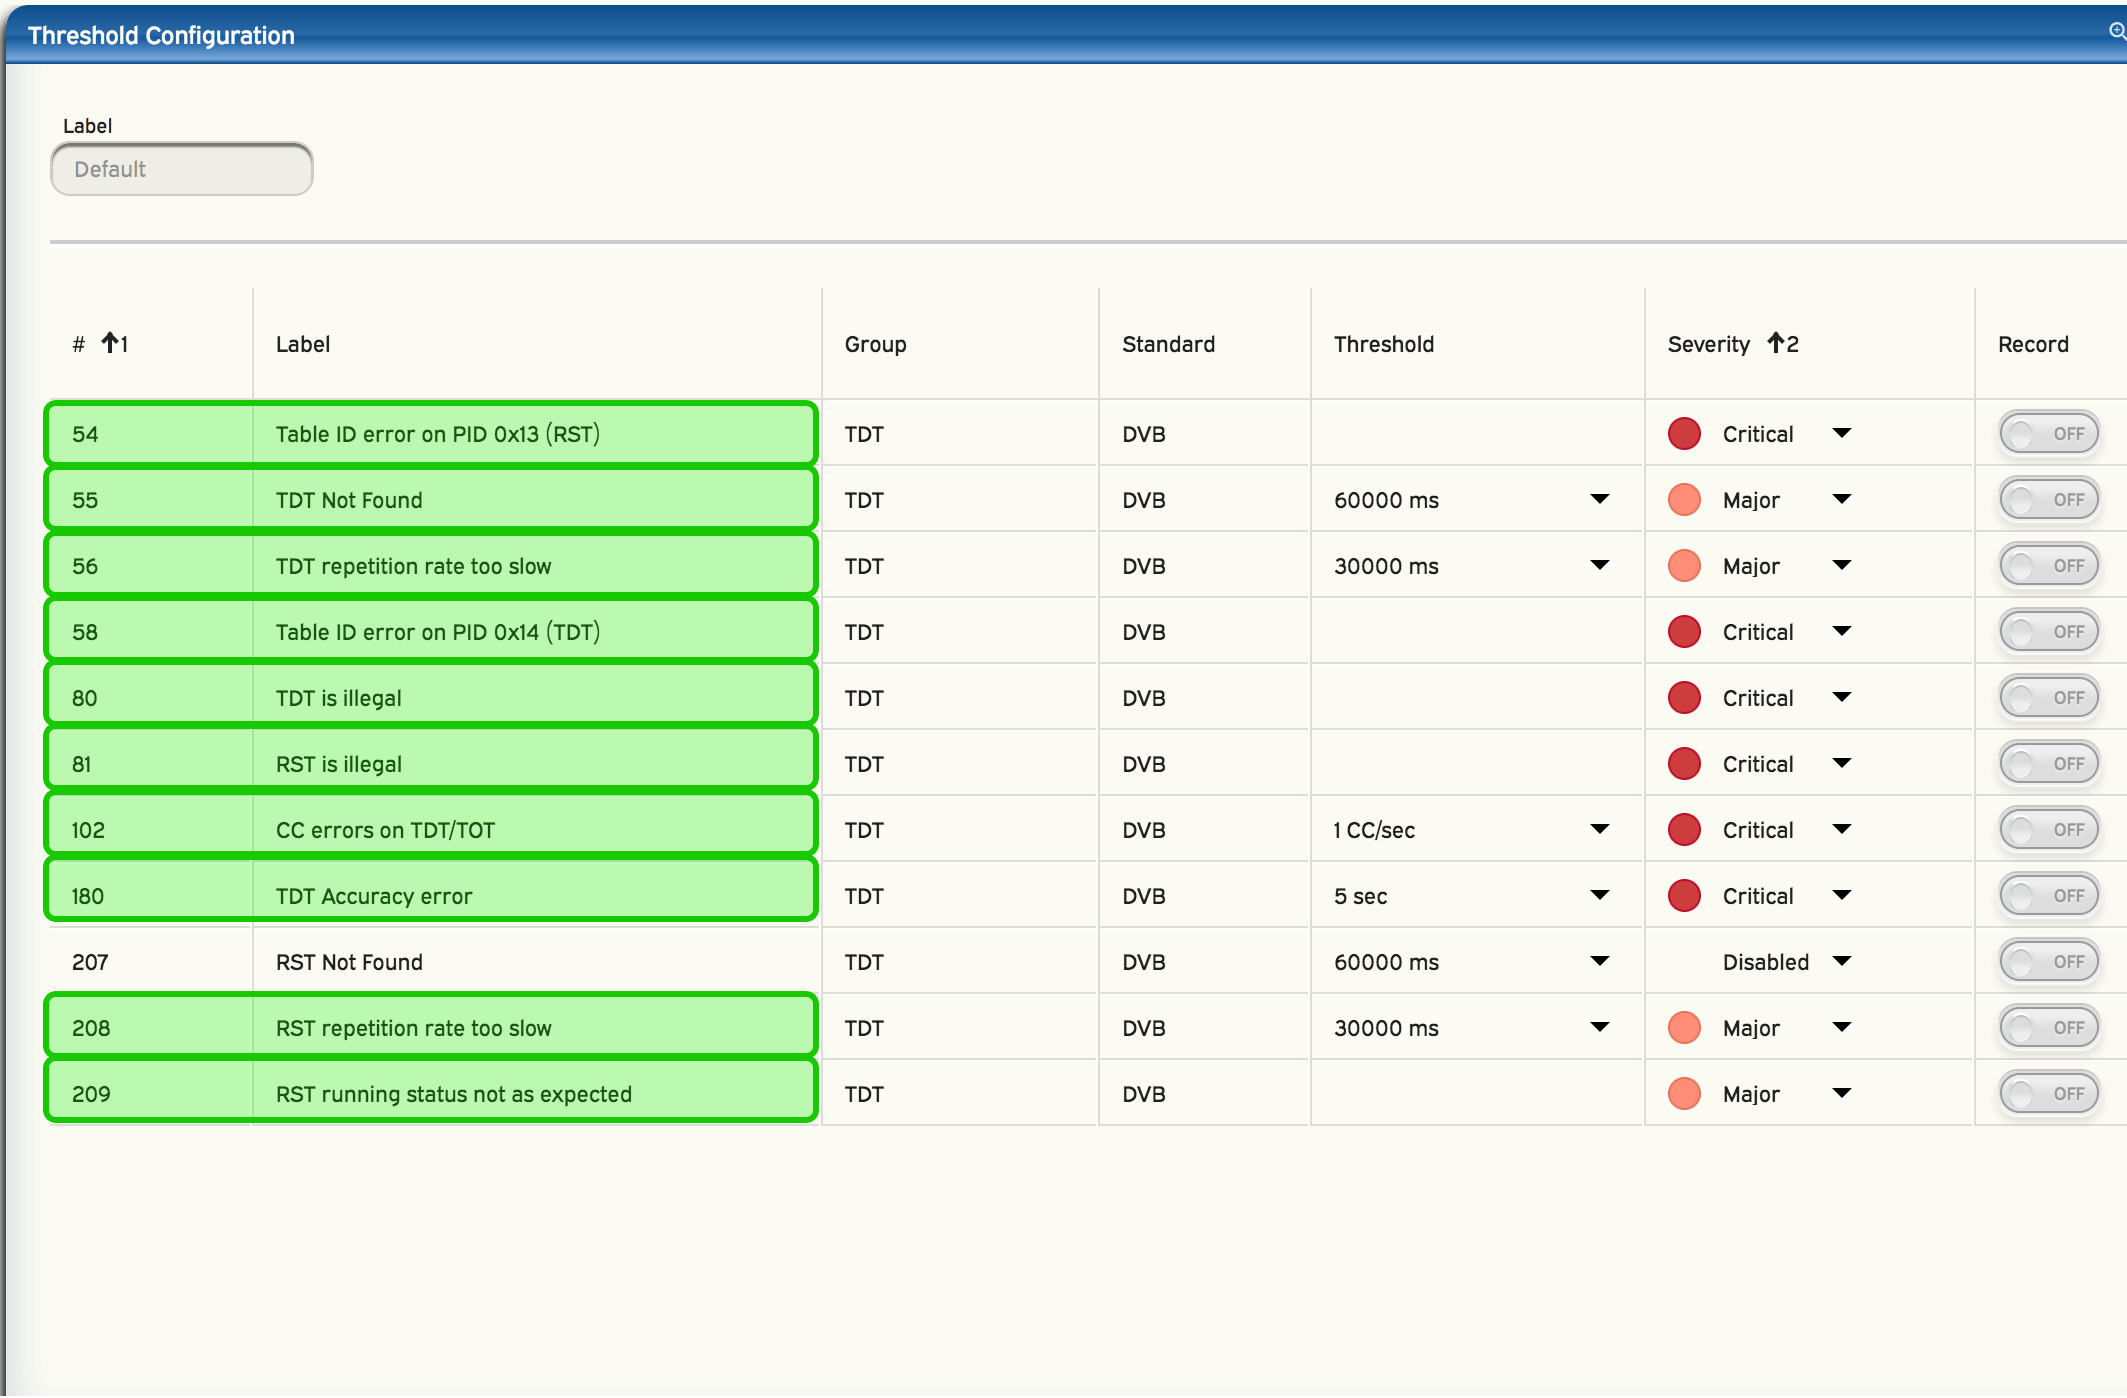Expand severity dropdown for RST Not Found
The width and height of the screenshot is (2127, 1398).
(1841, 961)
